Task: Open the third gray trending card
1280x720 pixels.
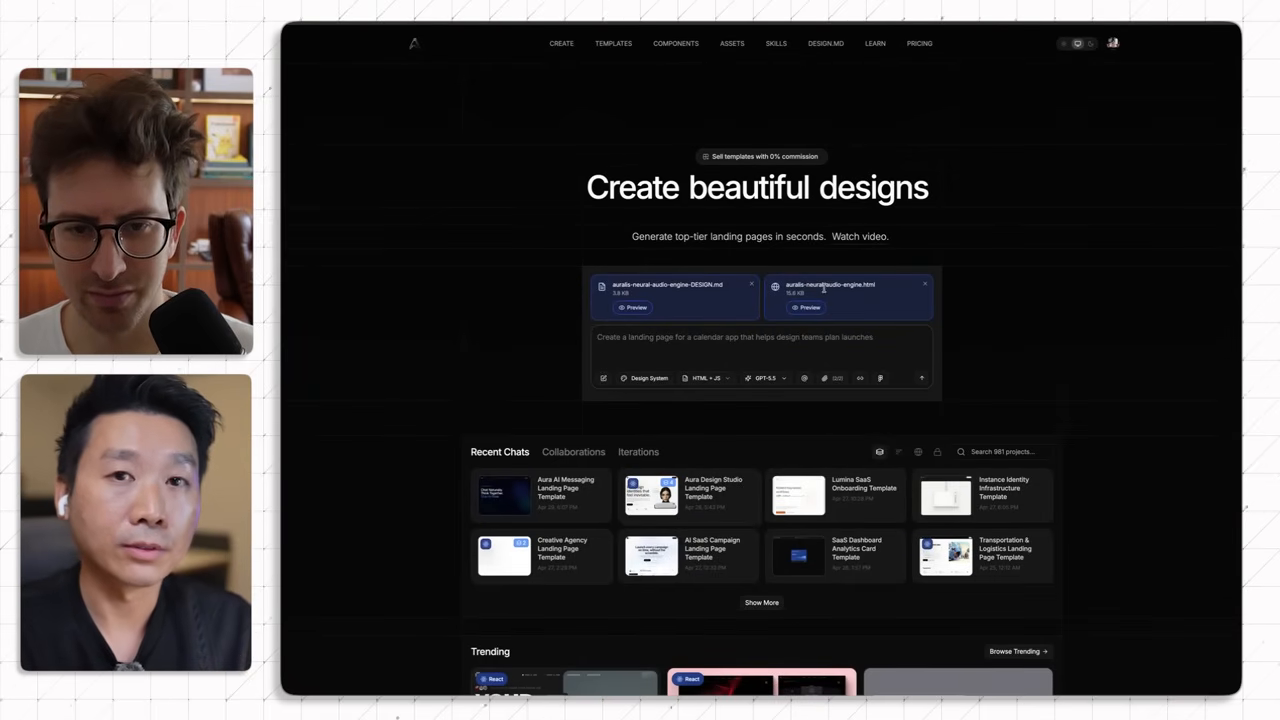Action: click(x=958, y=682)
